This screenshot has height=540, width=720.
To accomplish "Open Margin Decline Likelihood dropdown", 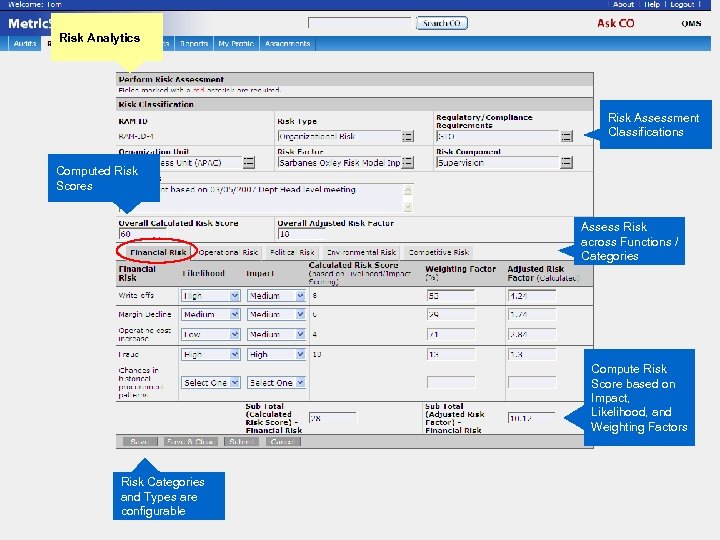I will click(211, 314).
